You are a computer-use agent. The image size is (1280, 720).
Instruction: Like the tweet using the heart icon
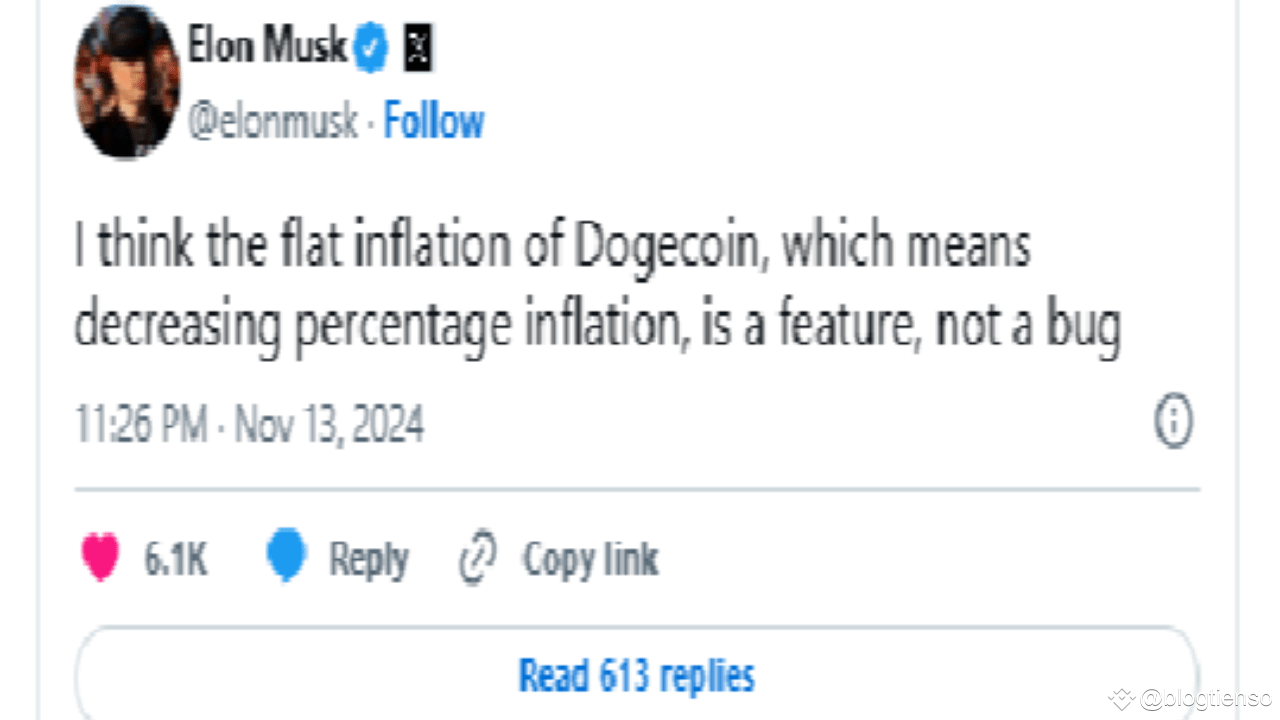(99, 558)
